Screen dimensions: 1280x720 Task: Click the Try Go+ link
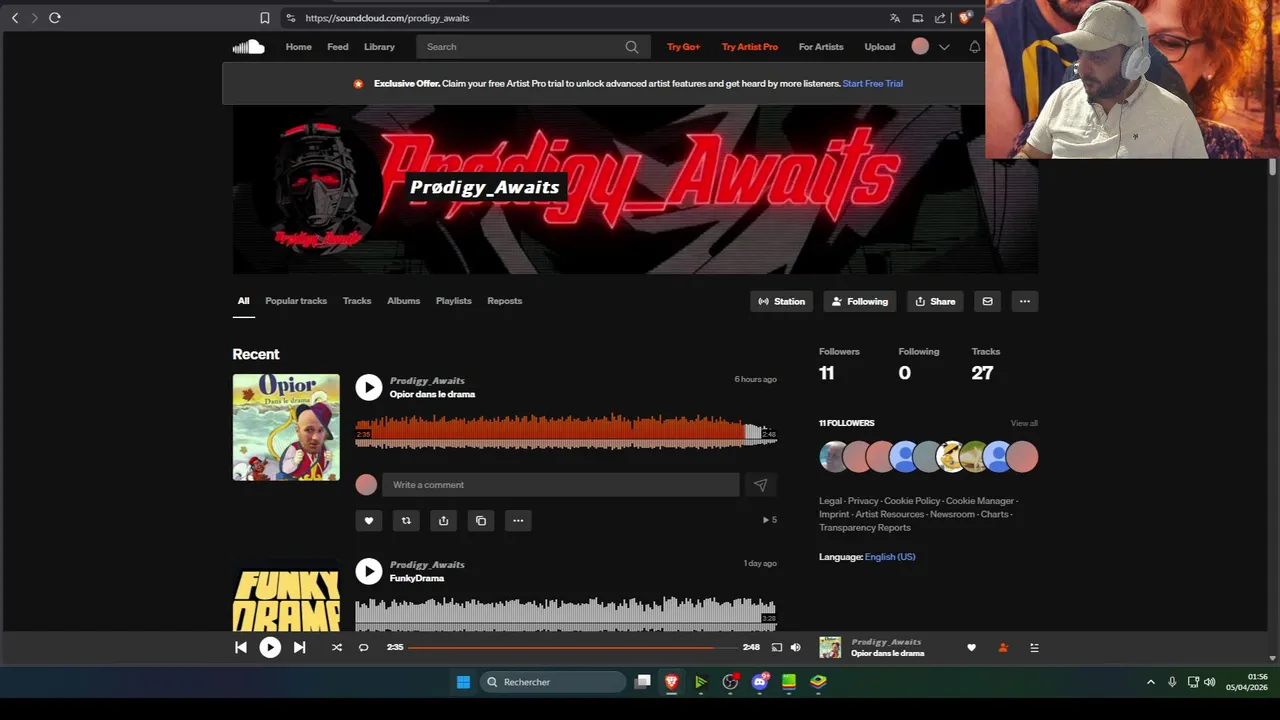(684, 47)
